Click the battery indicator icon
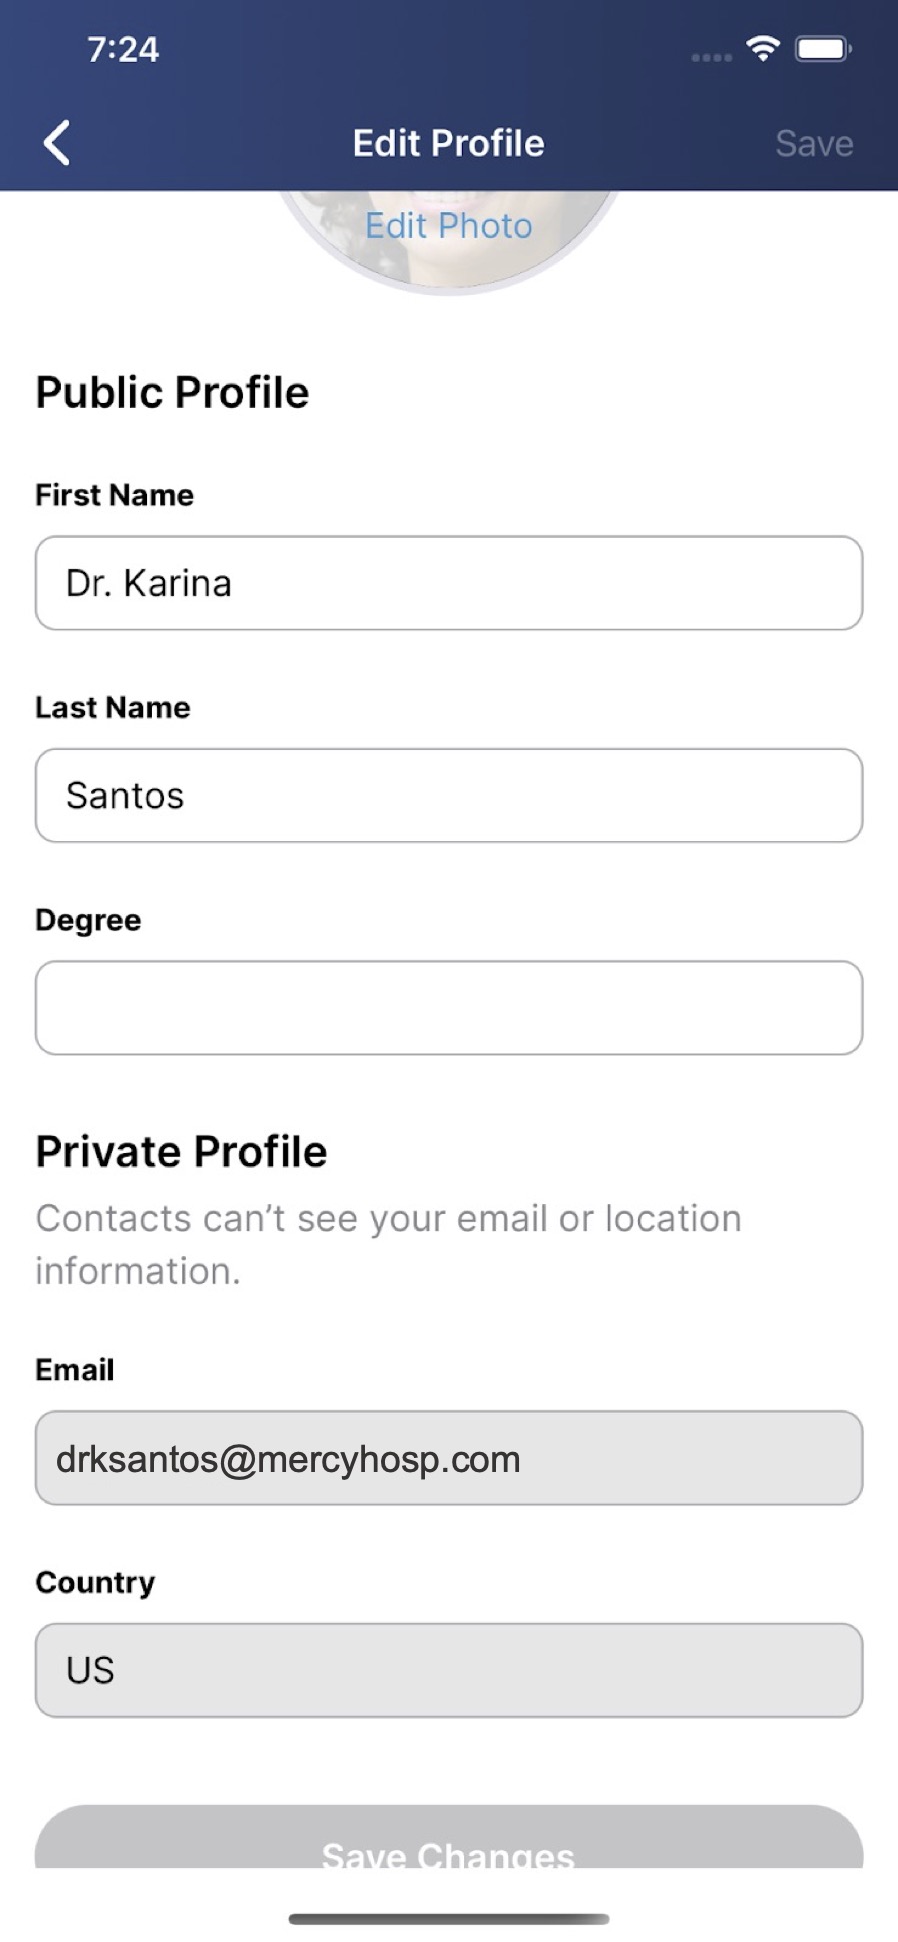 [822, 48]
